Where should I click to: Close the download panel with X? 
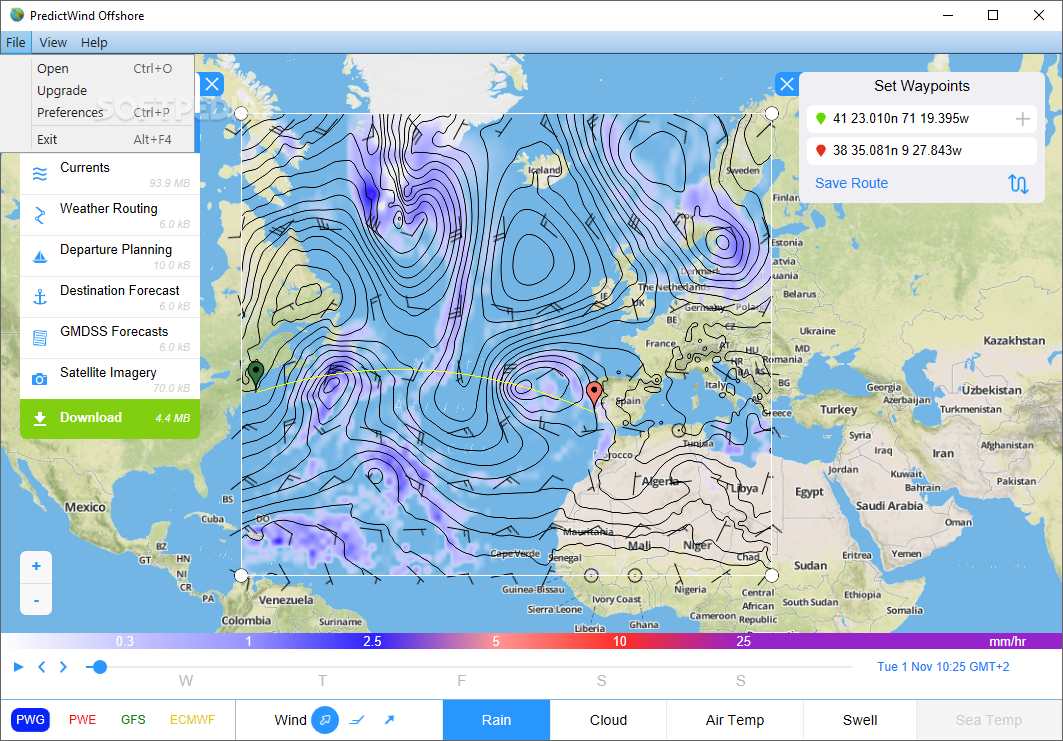(212, 84)
